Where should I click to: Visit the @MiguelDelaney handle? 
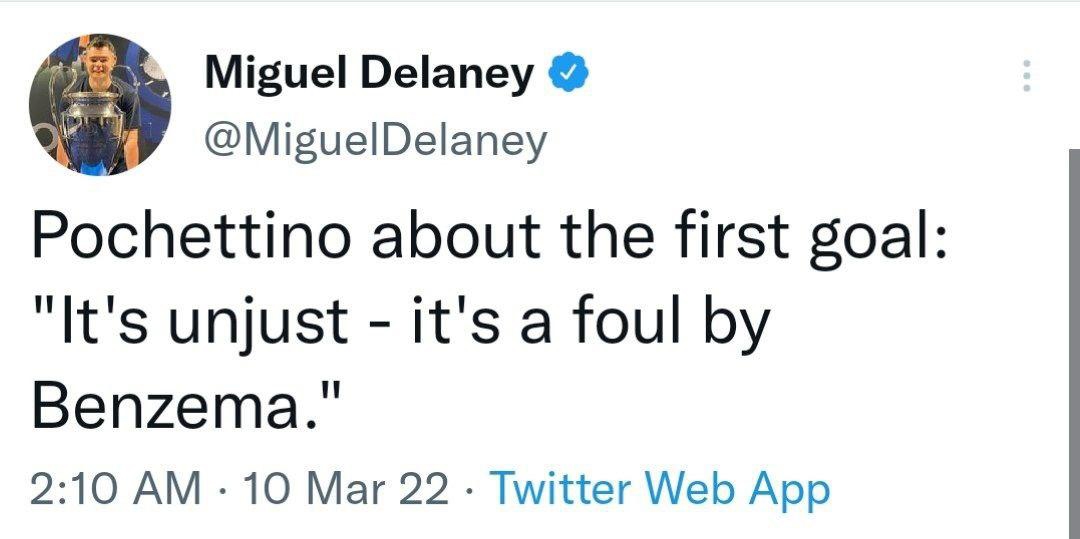[375, 140]
